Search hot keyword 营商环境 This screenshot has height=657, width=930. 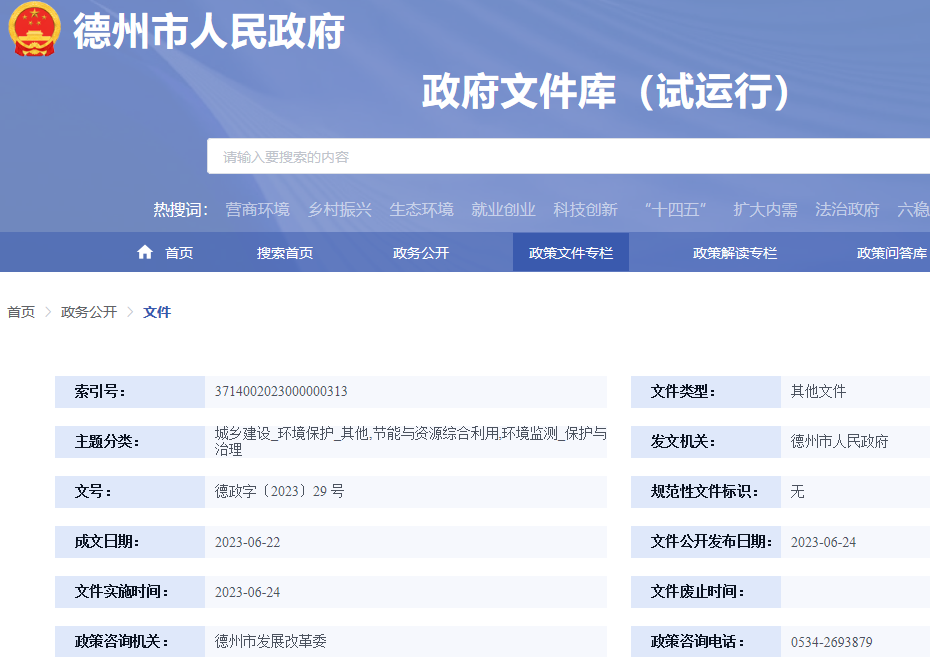(x=257, y=209)
